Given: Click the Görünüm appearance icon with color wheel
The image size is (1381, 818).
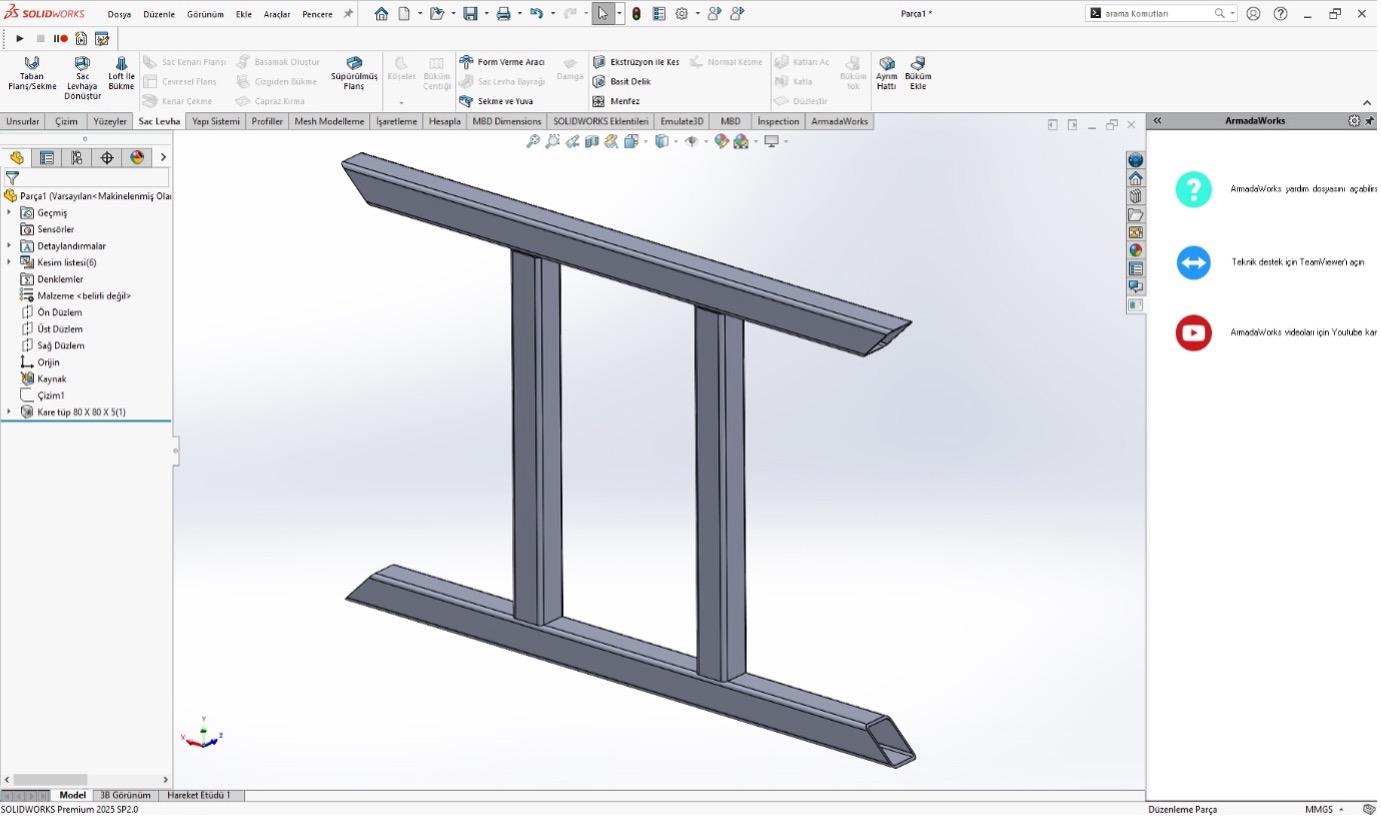Looking at the screenshot, I should click(138, 157).
